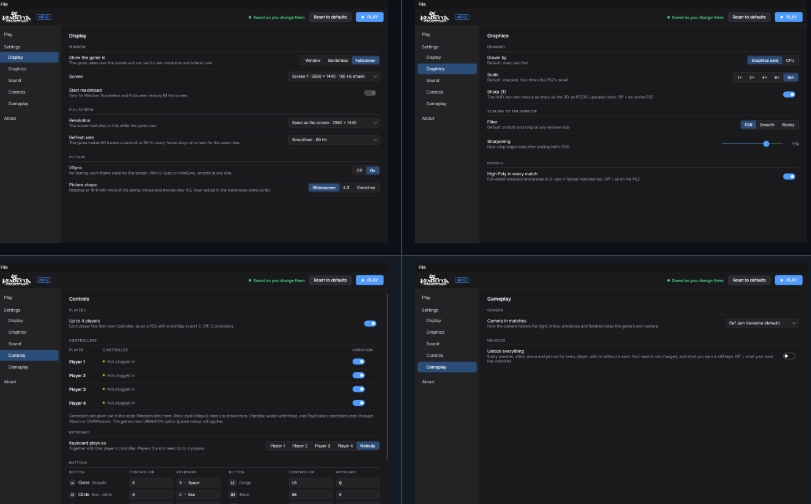The width and height of the screenshot is (811, 504).
Task: Open the Resolution dropdown
Action: (x=334, y=123)
